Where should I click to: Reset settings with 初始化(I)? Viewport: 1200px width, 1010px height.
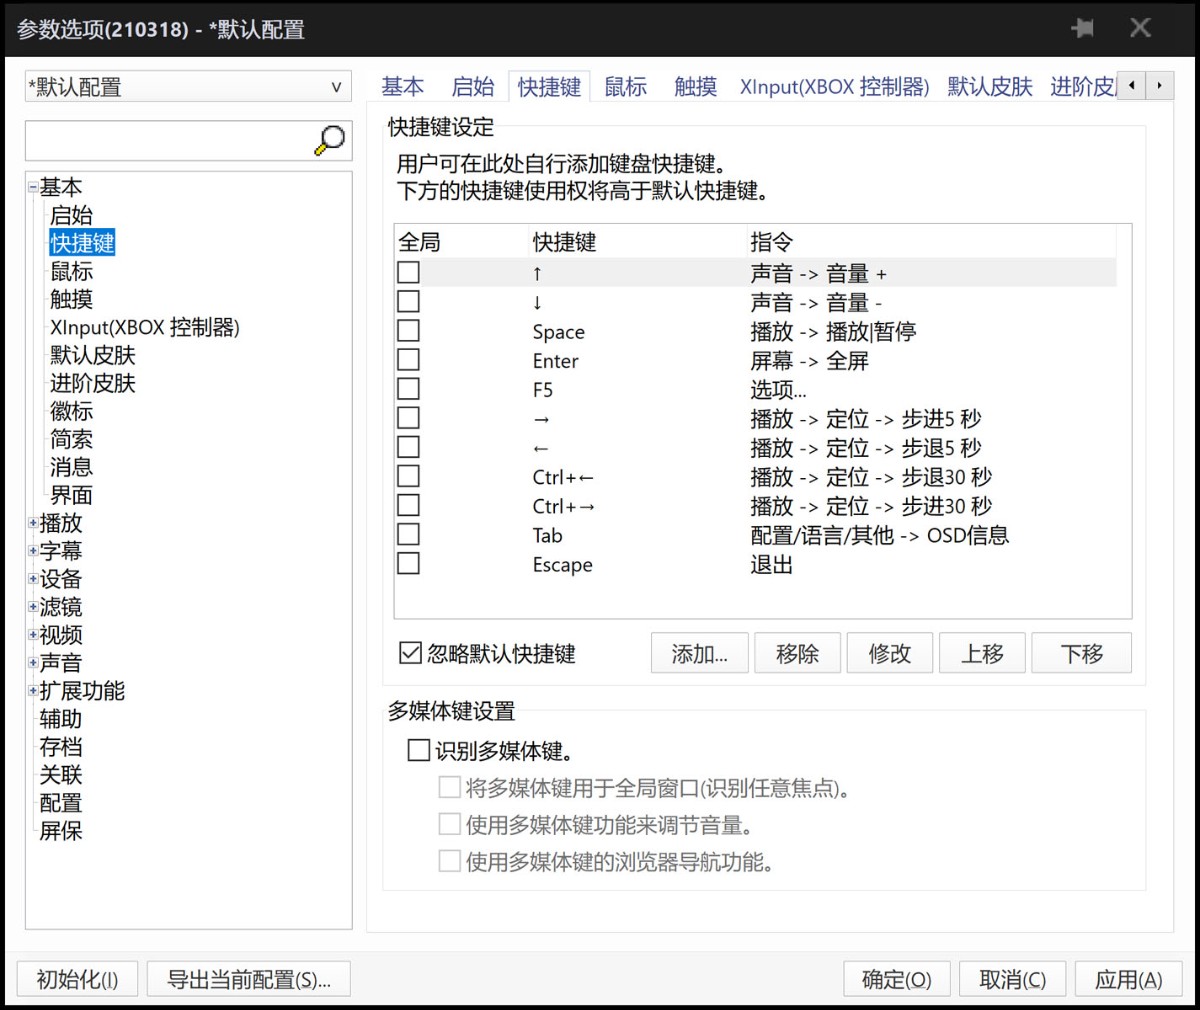[77, 980]
